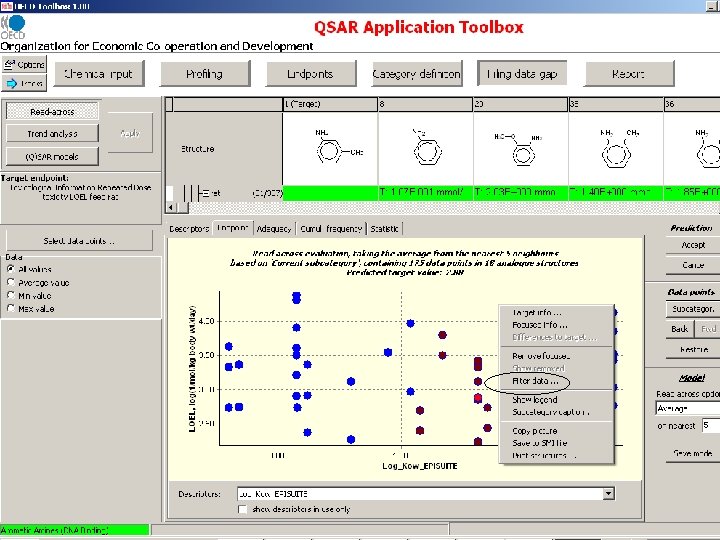The image size is (720, 540).
Task: Switch to the Cumul. frequency tab
Action: pos(331,228)
